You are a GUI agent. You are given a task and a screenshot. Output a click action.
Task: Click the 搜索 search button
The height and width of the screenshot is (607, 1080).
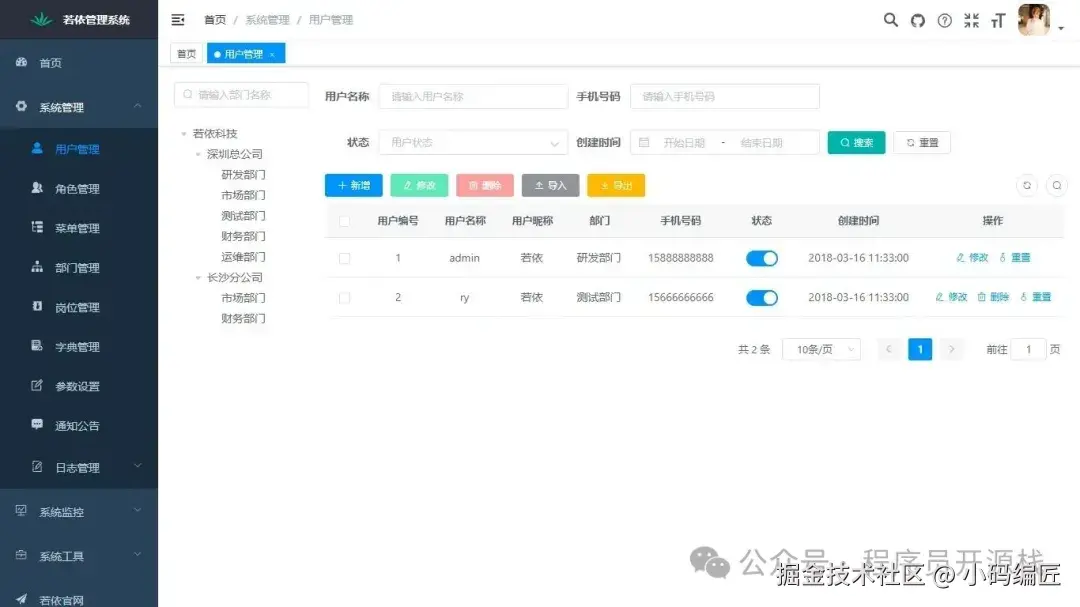tap(856, 143)
